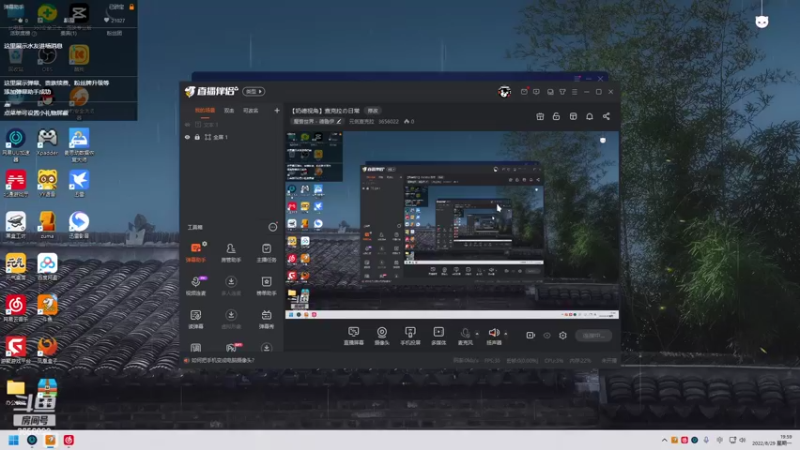Open the 迅雷 blue bird desktop shortcut
Screen dimensions: 800x450
pos(79,183)
